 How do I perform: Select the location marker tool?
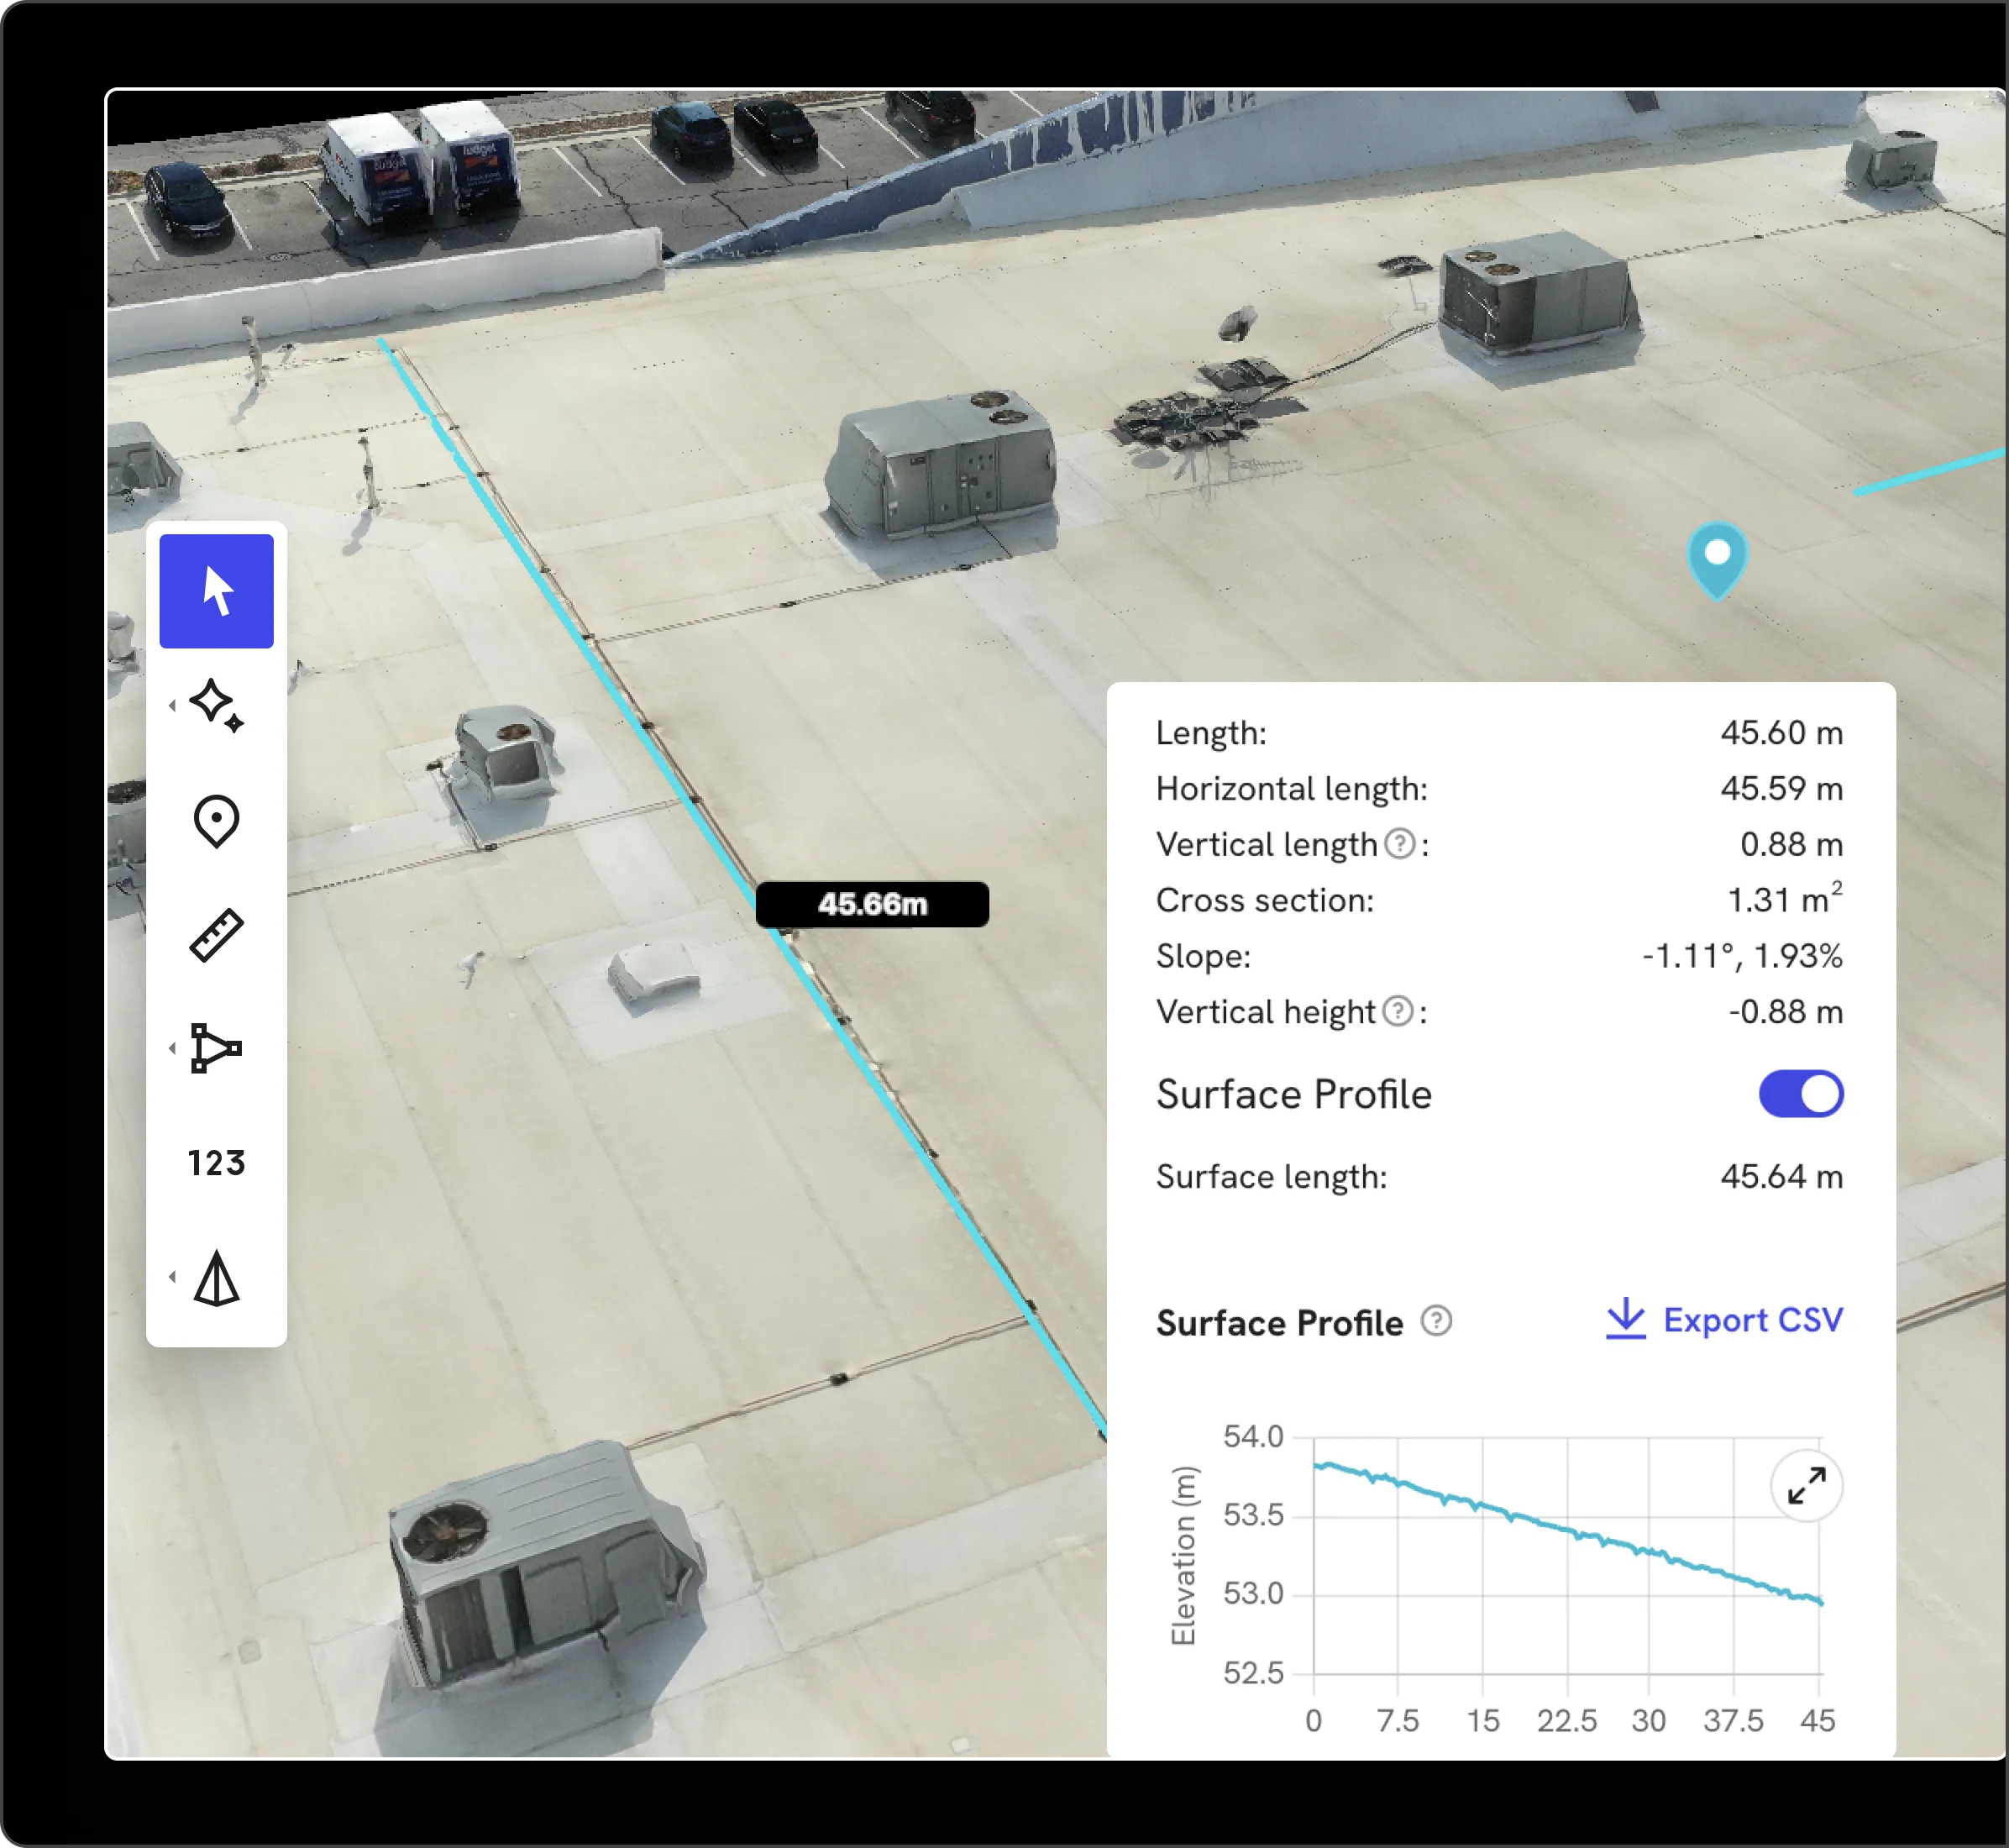[216, 821]
